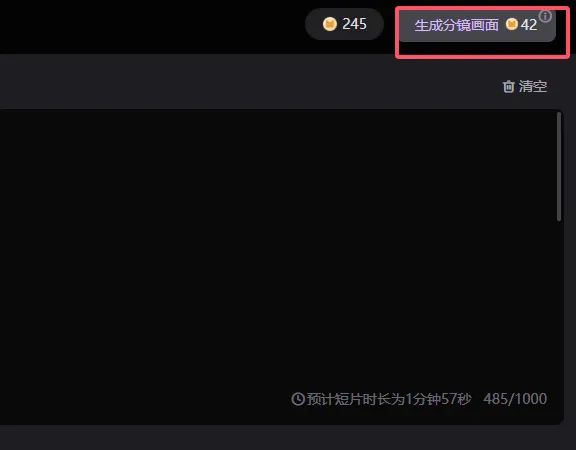Click the coin icon next to 42
The width and height of the screenshot is (576, 450).
click(511, 24)
